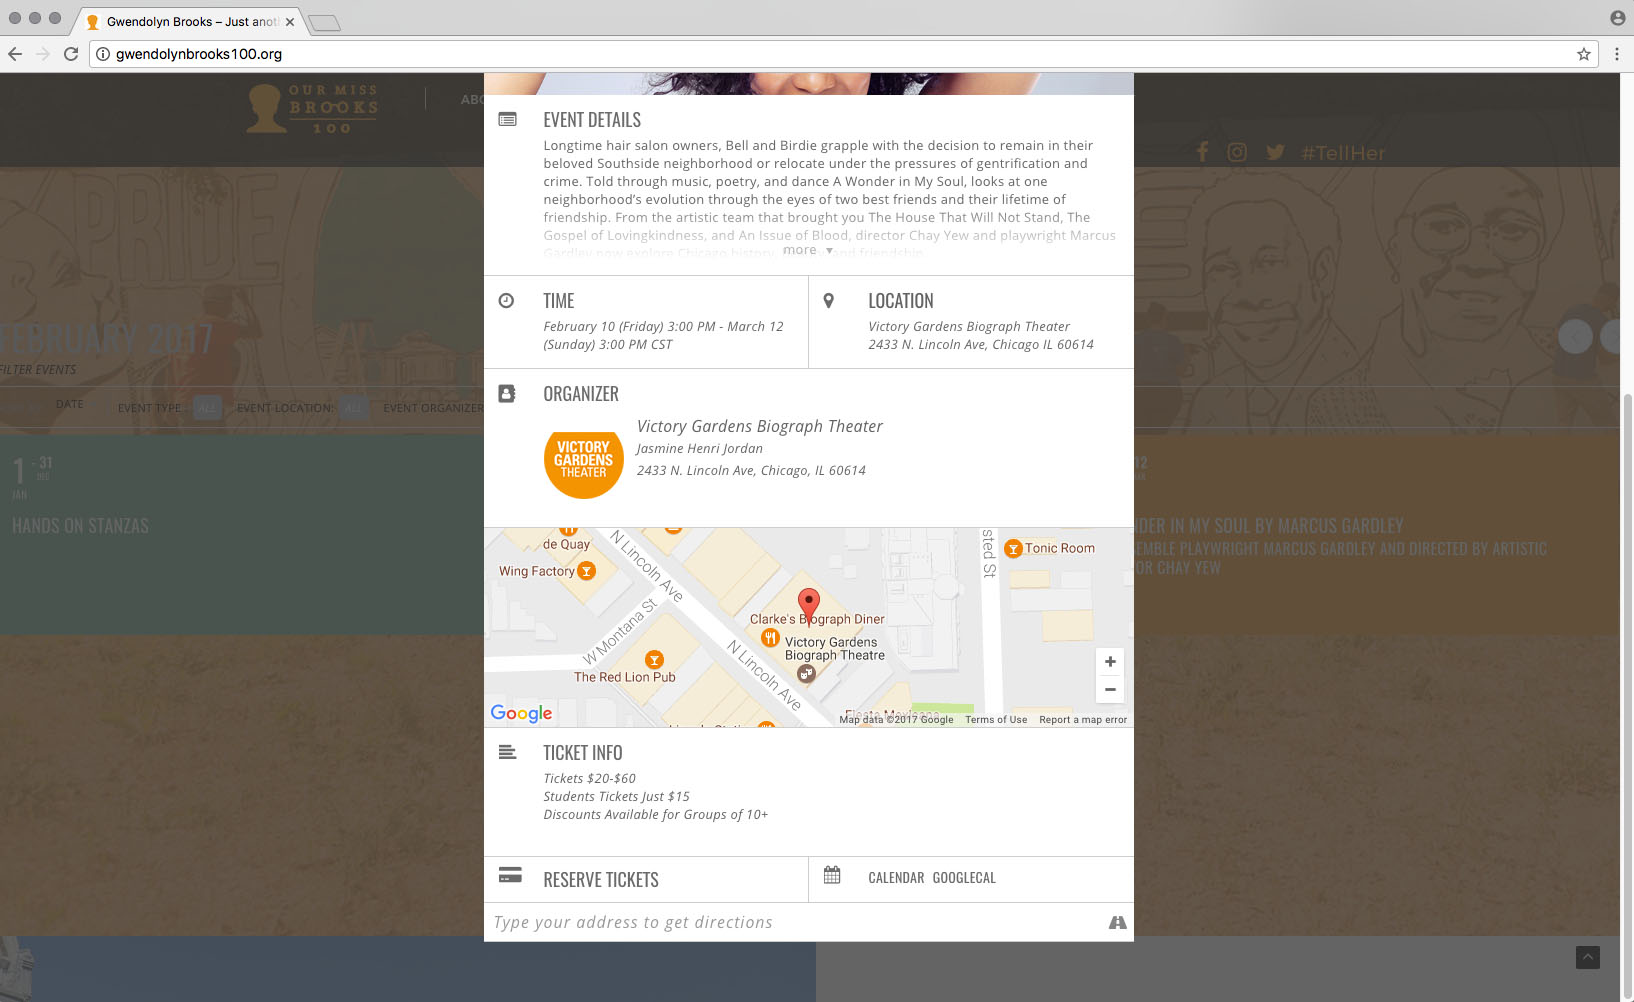Click Reserve Tickets button
The width and height of the screenshot is (1634, 1002).
[600, 880]
